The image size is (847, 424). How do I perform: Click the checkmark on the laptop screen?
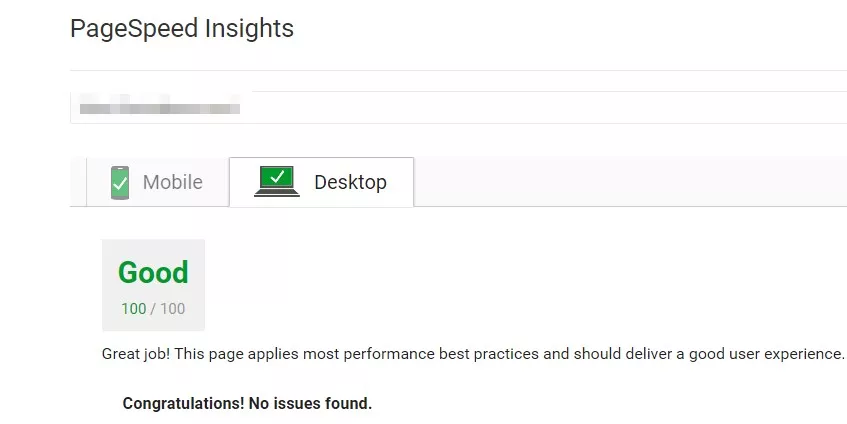[277, 176]
